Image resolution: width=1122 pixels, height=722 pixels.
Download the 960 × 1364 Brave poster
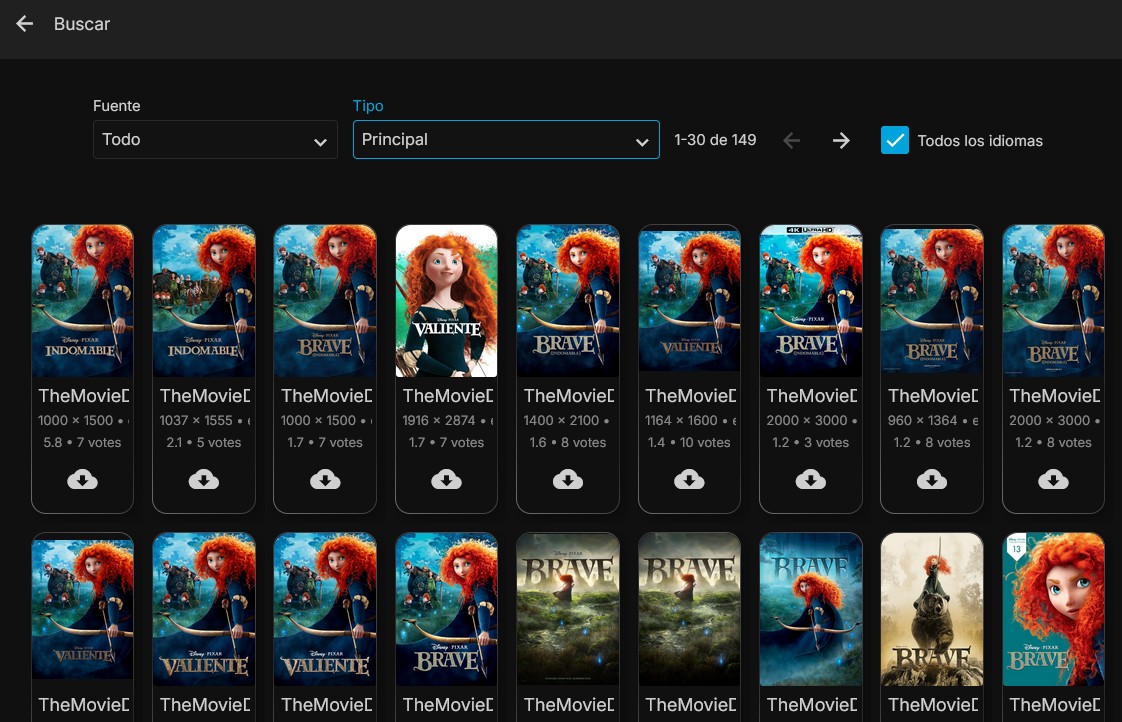932,481
